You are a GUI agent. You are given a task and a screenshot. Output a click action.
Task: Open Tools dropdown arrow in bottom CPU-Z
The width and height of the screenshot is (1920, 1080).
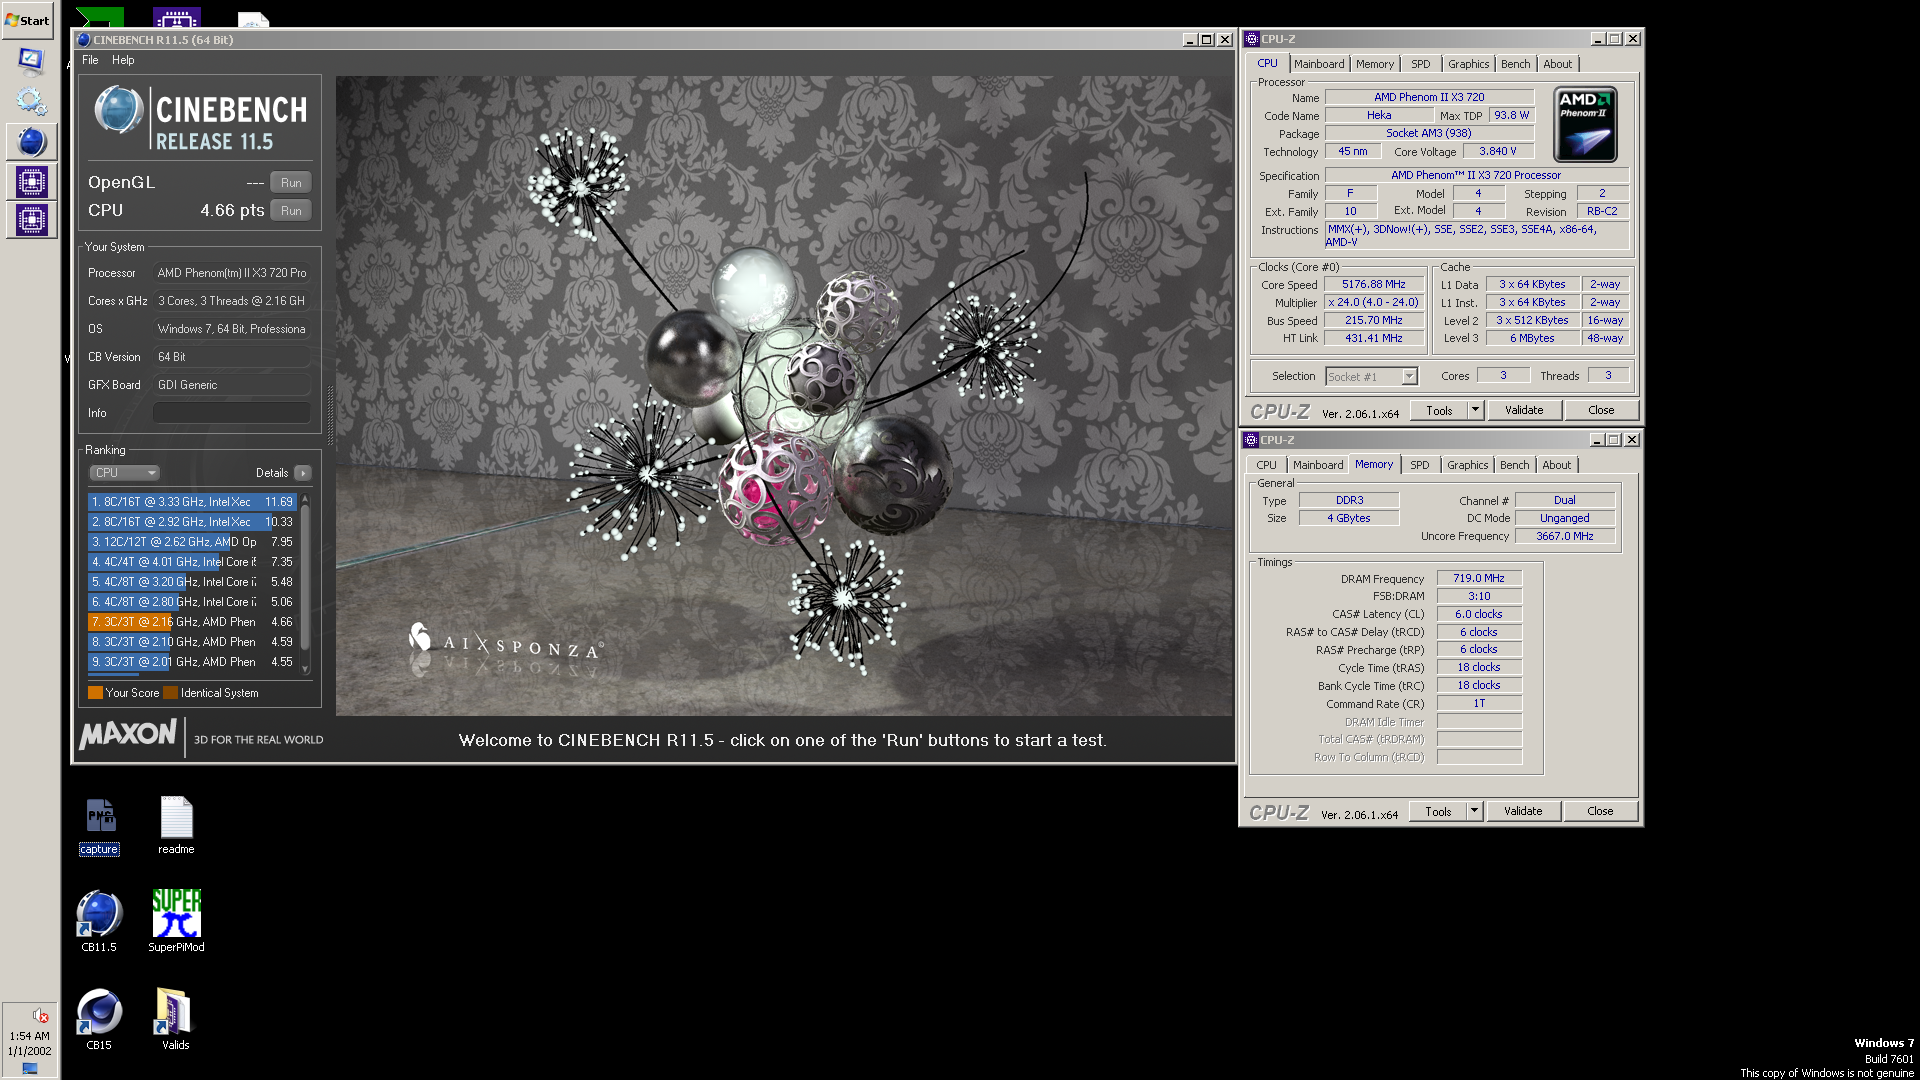1474,811
